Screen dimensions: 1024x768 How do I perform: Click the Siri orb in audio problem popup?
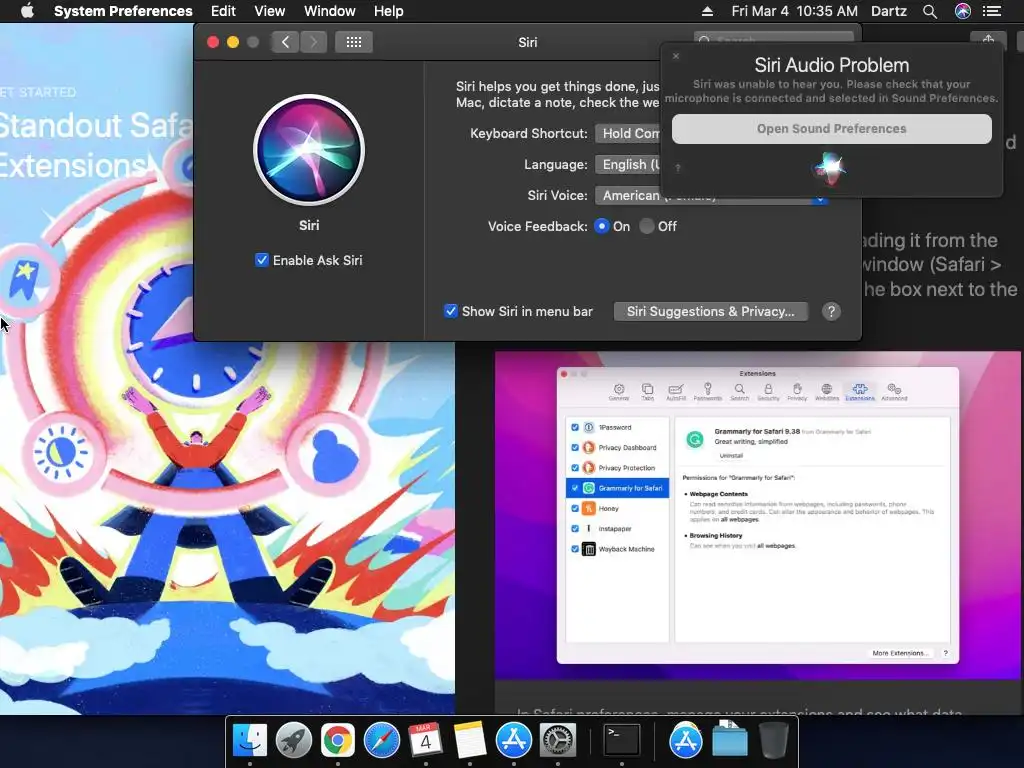(x=830, y=167)
